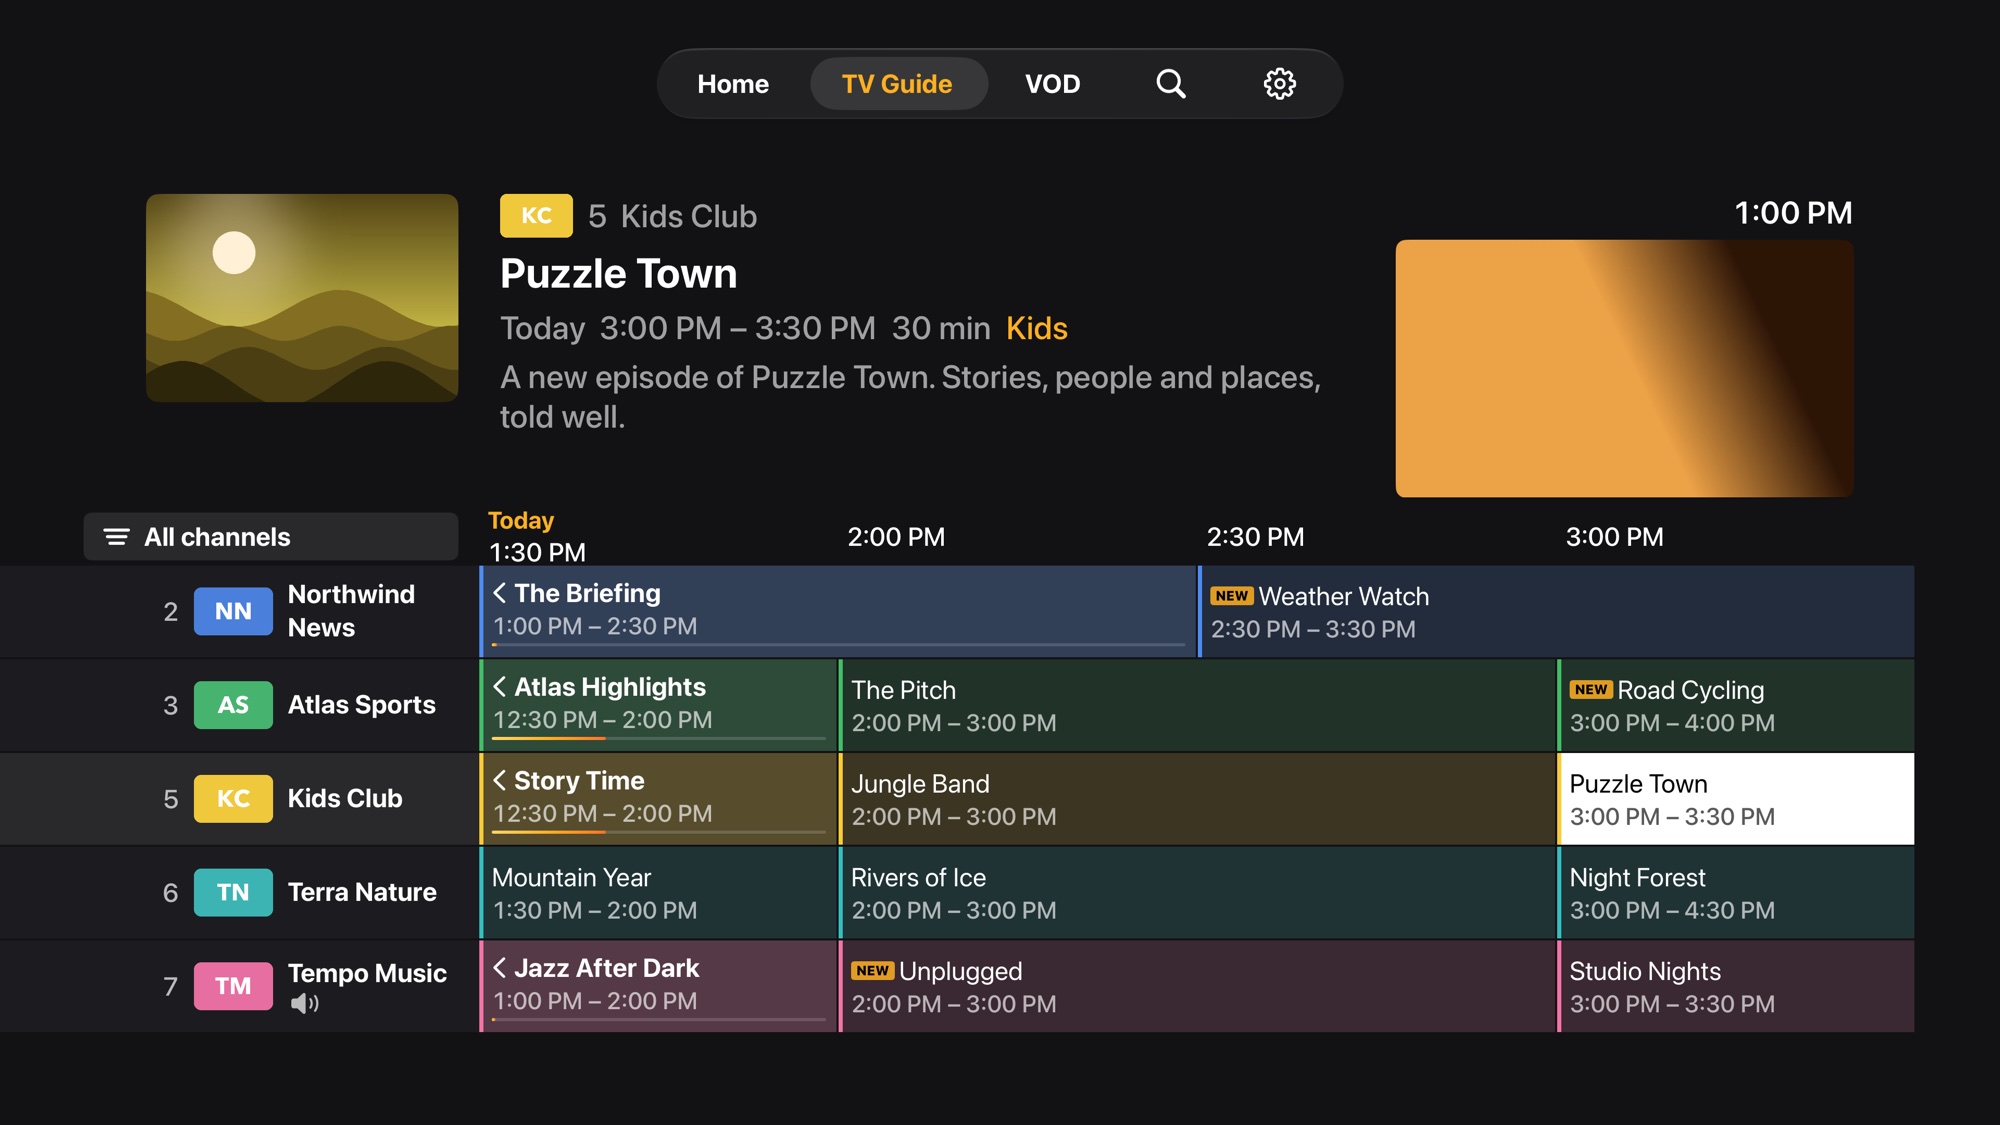Screen dimensions: 2000x1125
Task: Select Night Forest on Terra Nature
Action: (1736, 892)
